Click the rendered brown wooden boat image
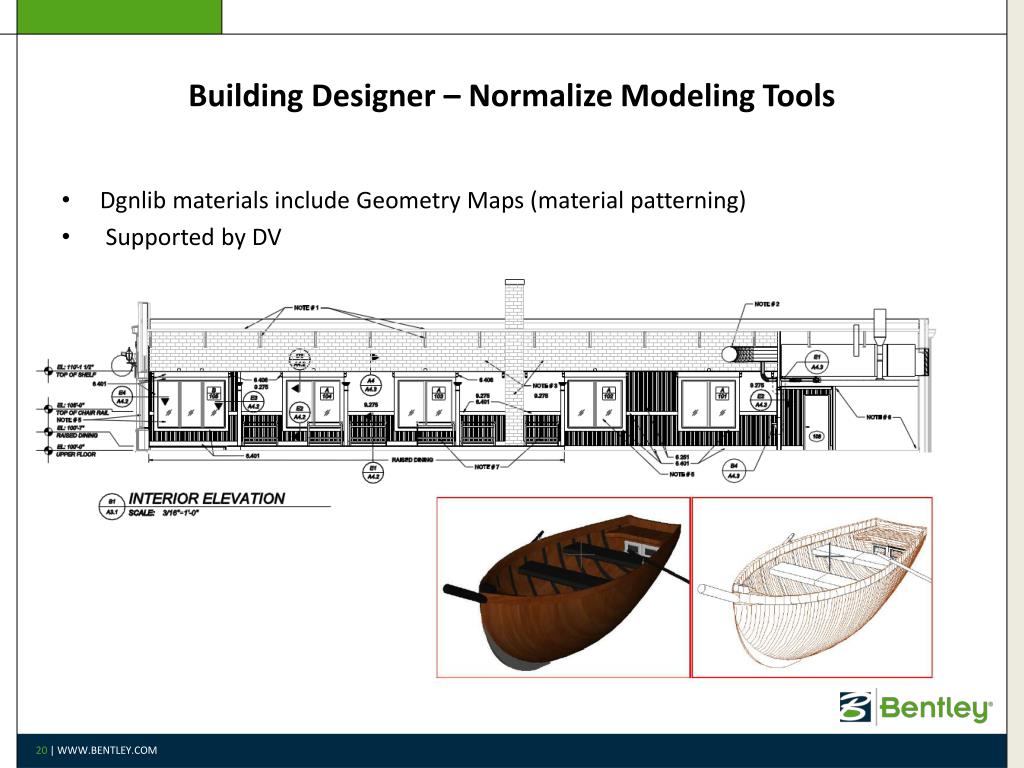 [563, 587]
